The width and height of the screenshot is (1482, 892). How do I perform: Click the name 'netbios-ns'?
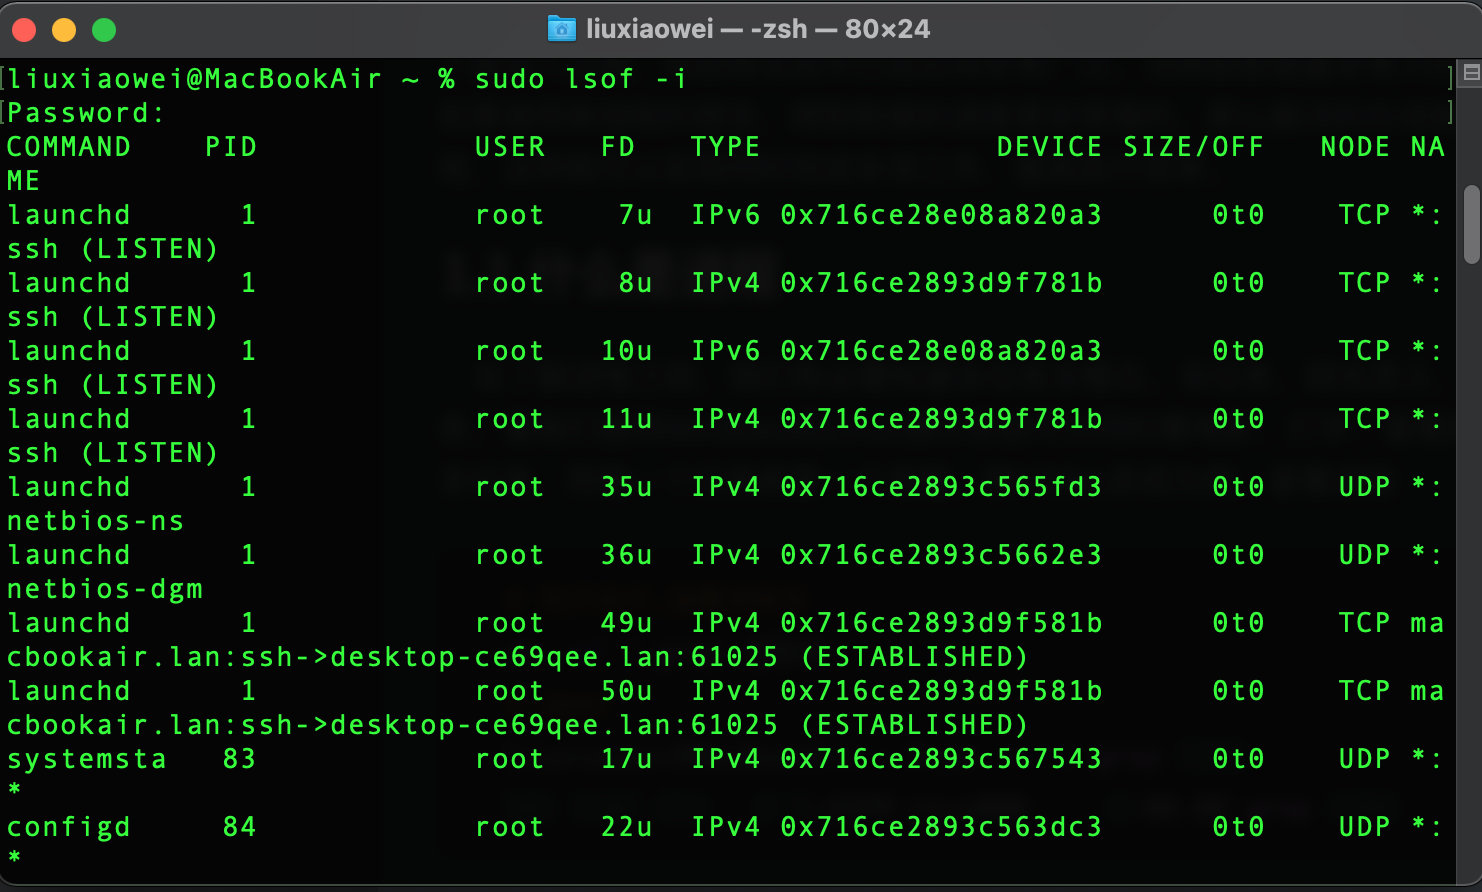[96, 521]
